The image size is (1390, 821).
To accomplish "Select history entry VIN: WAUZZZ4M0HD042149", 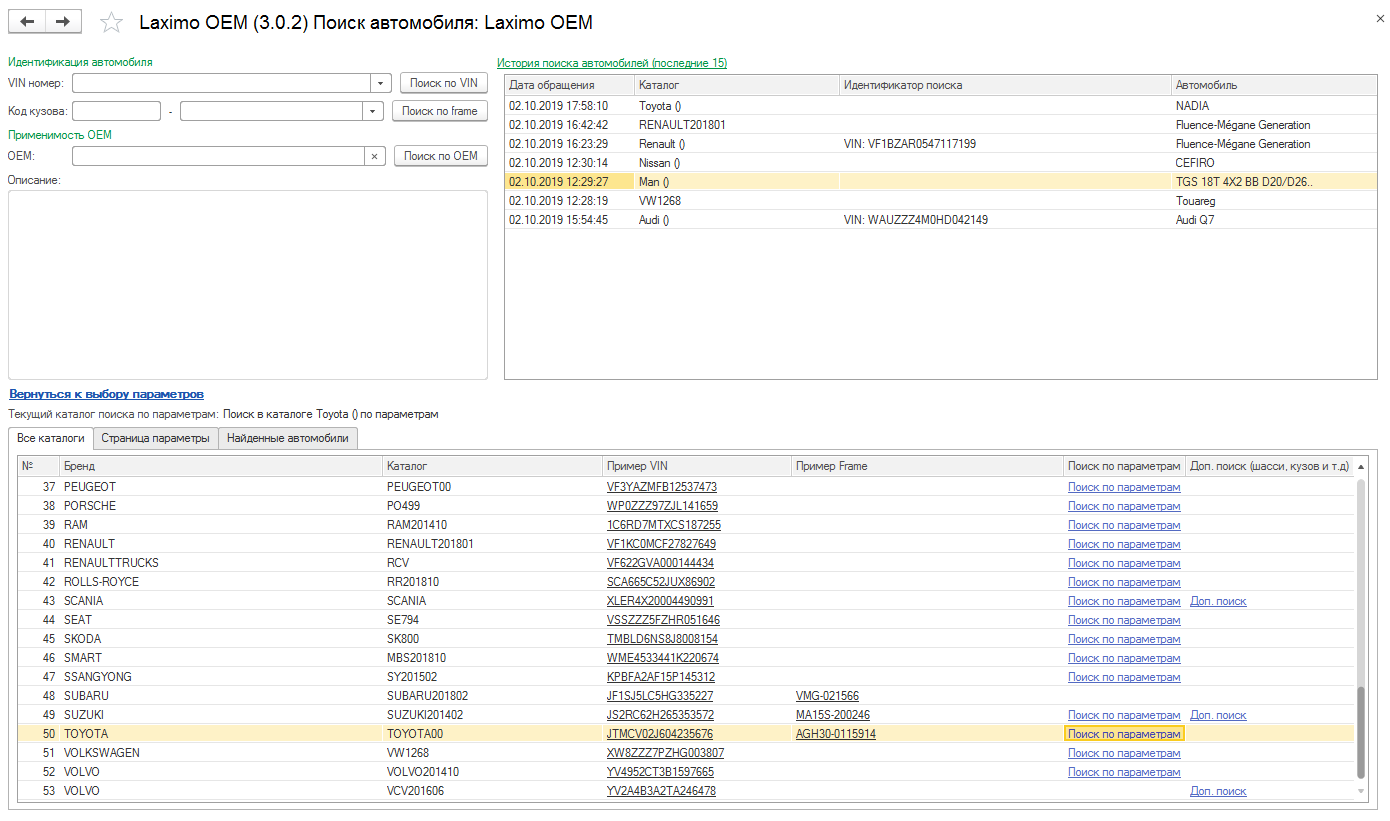I will pyautogui.click(x=941, y=220).
